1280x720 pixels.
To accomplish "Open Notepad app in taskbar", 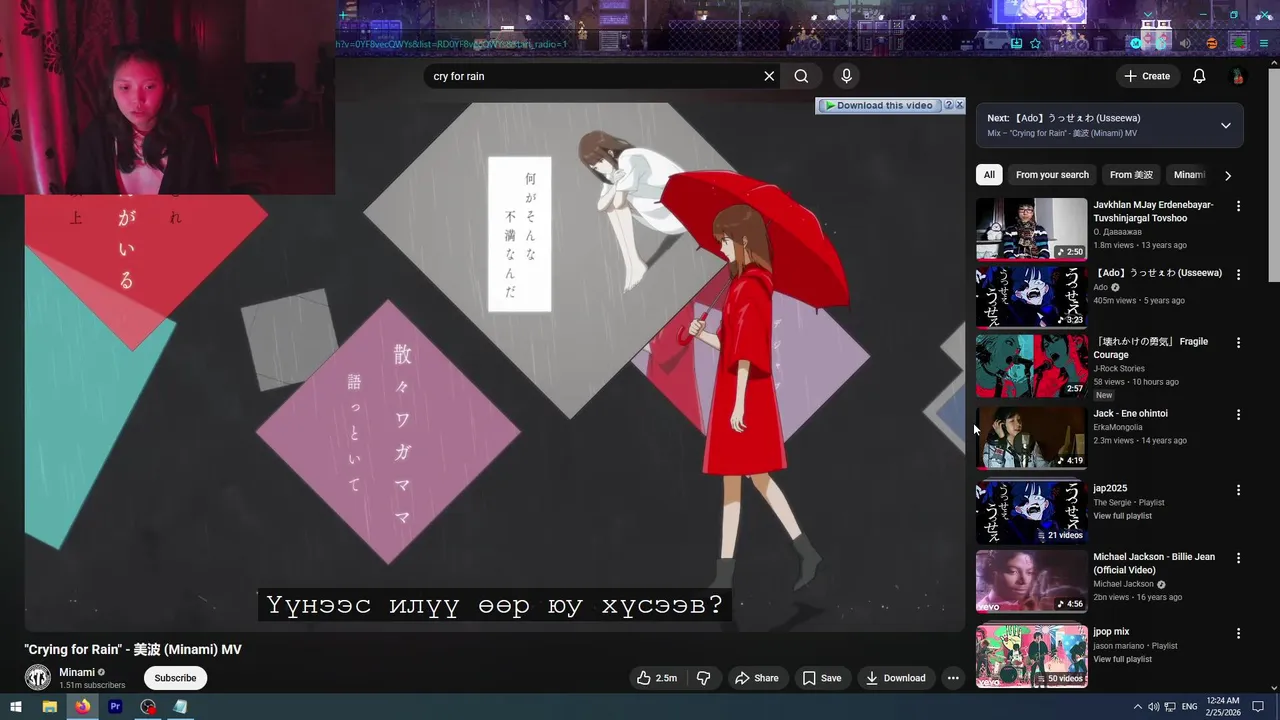I will 180,707.
